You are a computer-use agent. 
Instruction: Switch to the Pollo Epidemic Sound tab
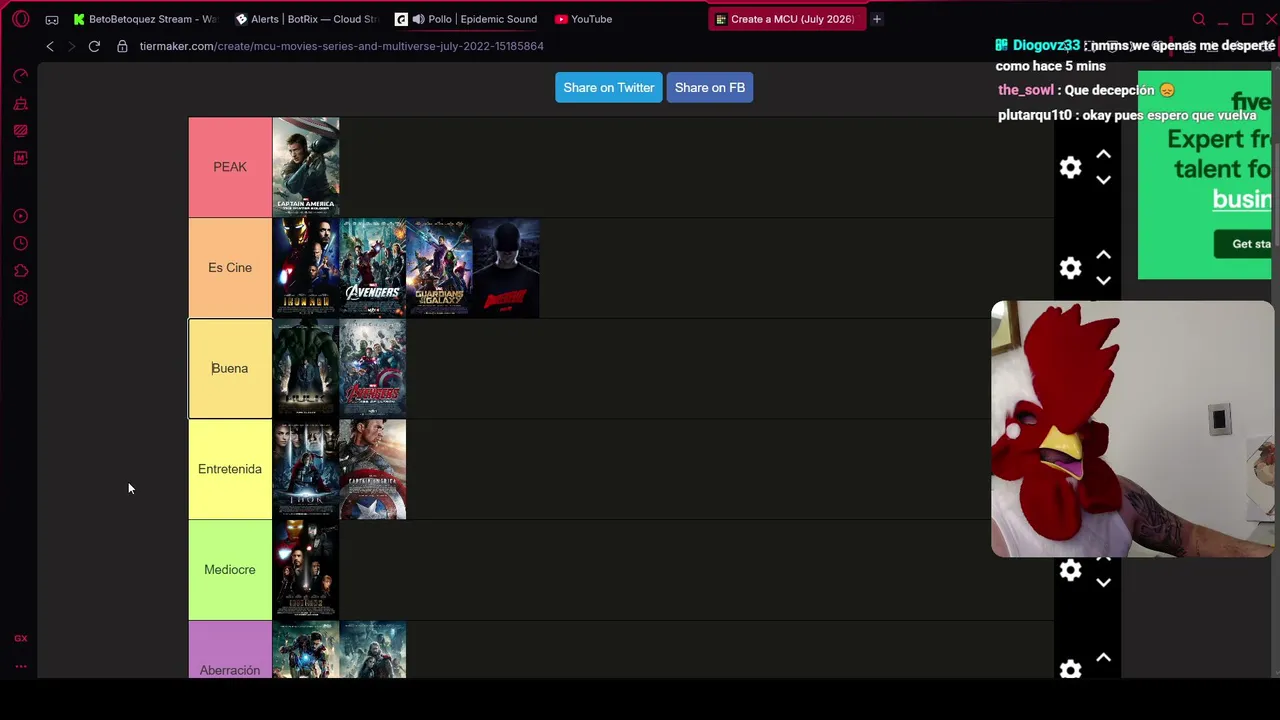[x=467, y=19]
